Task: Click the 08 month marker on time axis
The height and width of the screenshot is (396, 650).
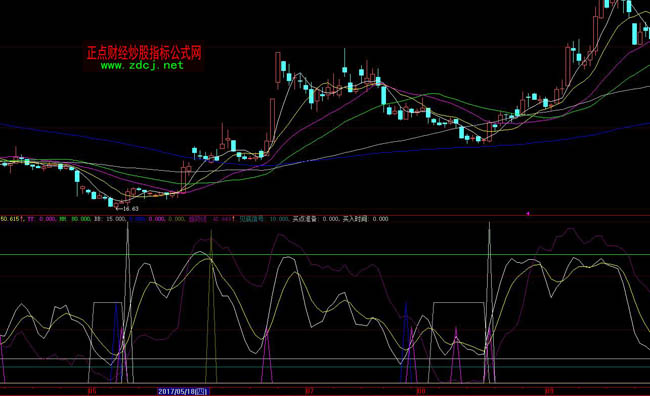Action: coord(421,391)
